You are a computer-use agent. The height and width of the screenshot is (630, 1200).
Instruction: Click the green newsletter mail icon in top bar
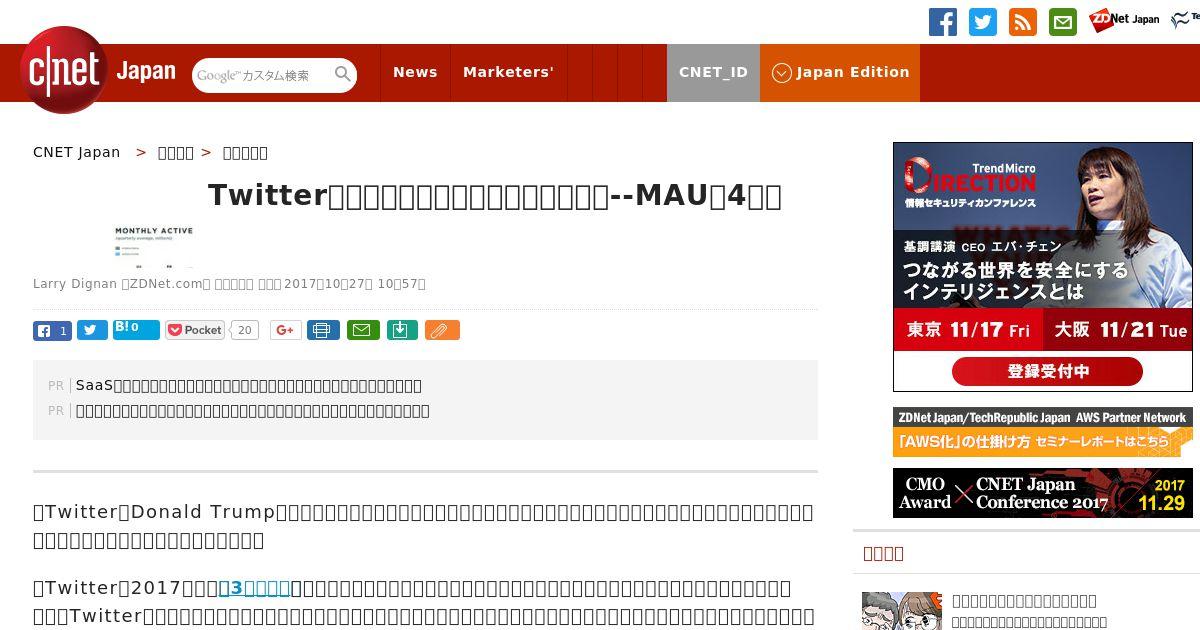click(1063, 22)
